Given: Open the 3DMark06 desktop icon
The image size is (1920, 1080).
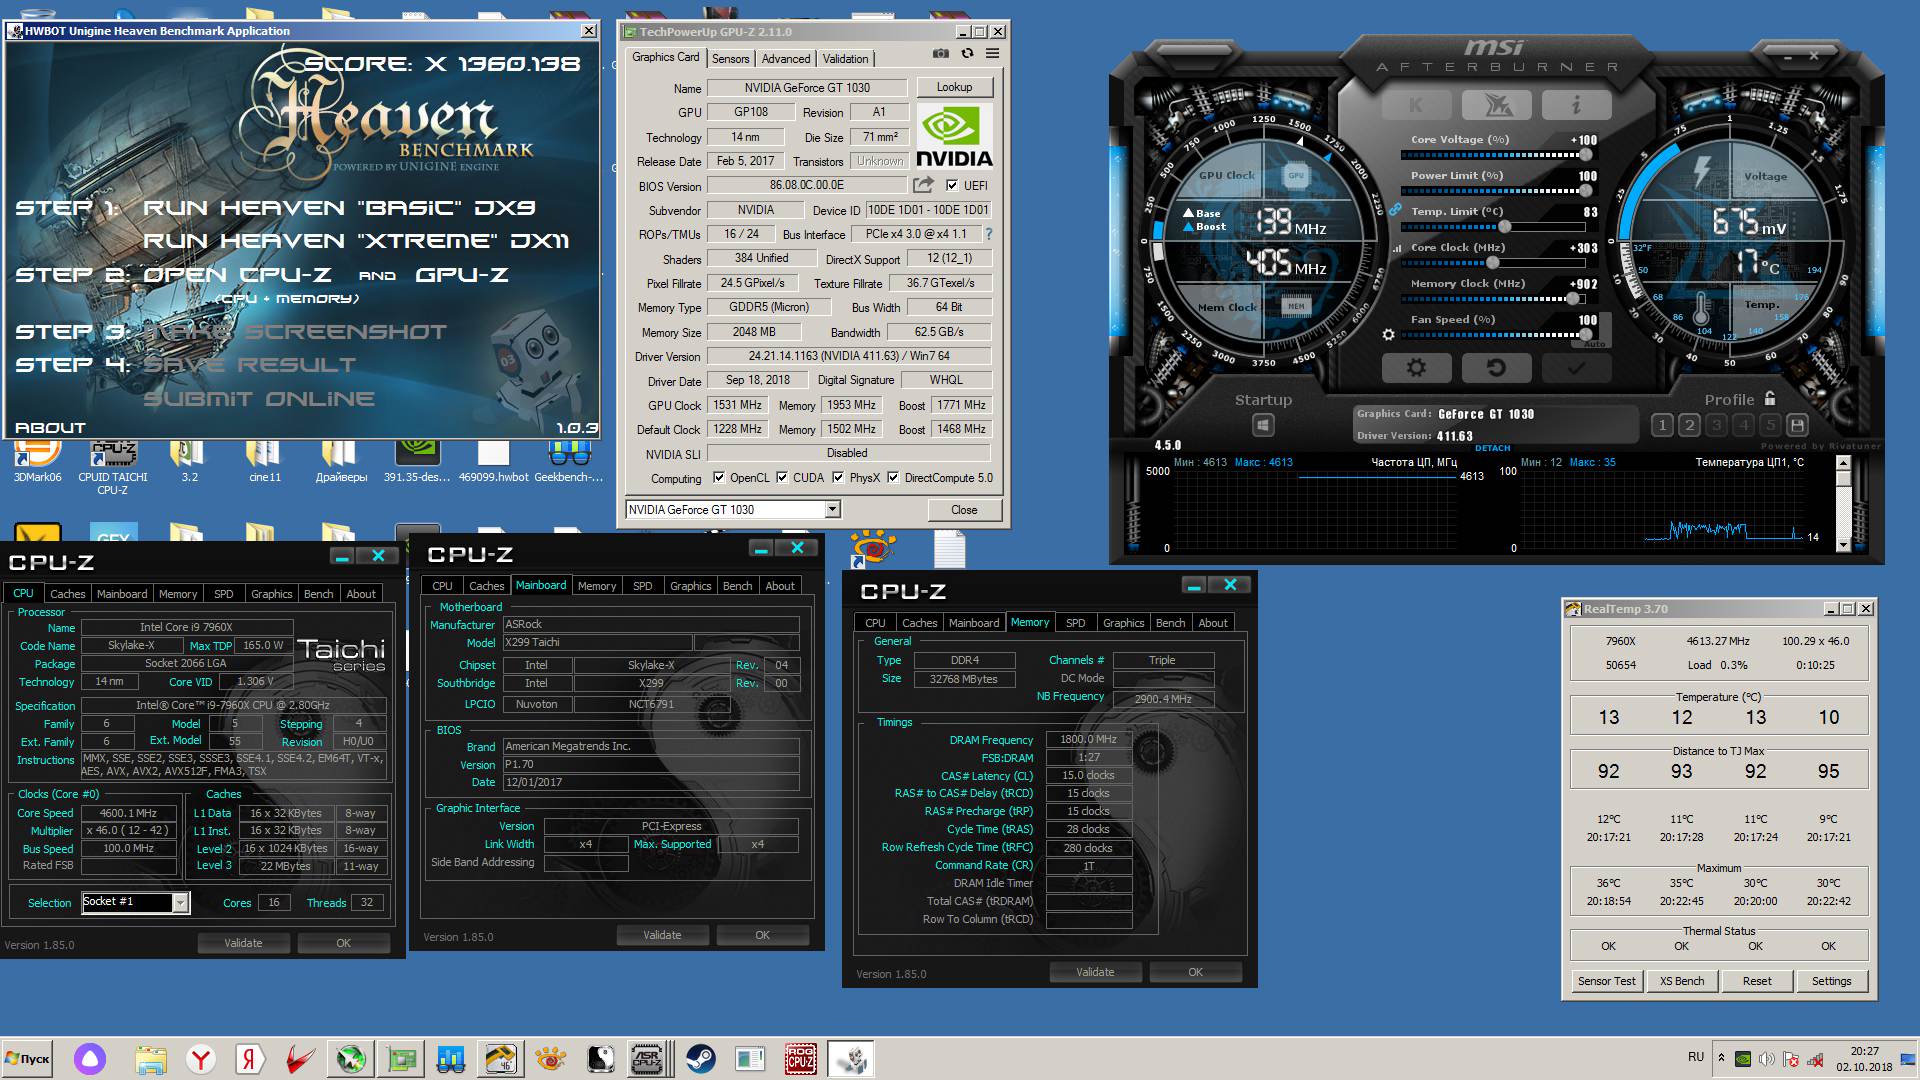Looking at the screenshot, I should [37, 462].
